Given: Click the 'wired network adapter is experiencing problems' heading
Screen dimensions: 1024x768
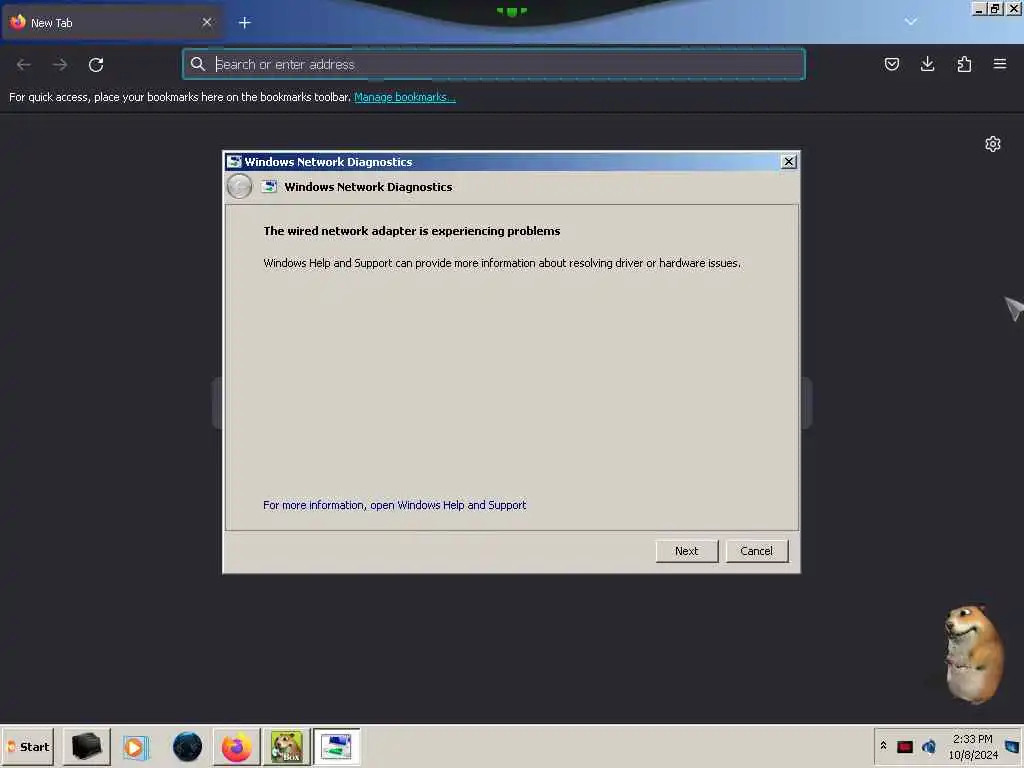Looking at the screenshot, I should pyautogui.click(x=411, y=231).
